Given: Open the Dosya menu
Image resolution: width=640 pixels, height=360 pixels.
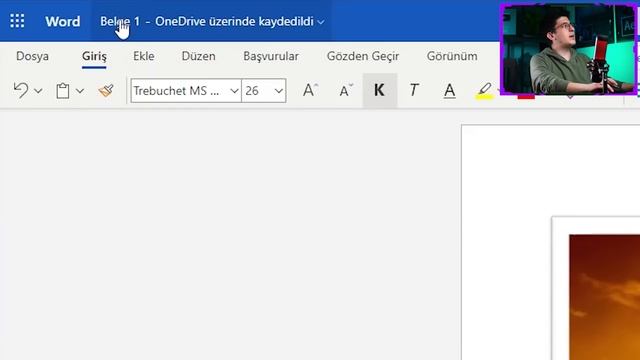Looking at the screenshot, I should (32, 56).
